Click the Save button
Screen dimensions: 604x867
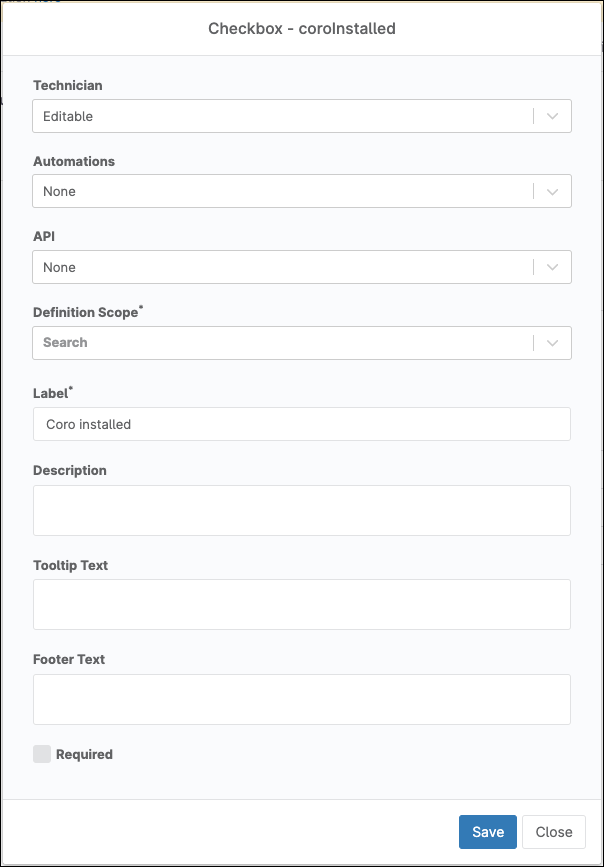click(488, 832)
